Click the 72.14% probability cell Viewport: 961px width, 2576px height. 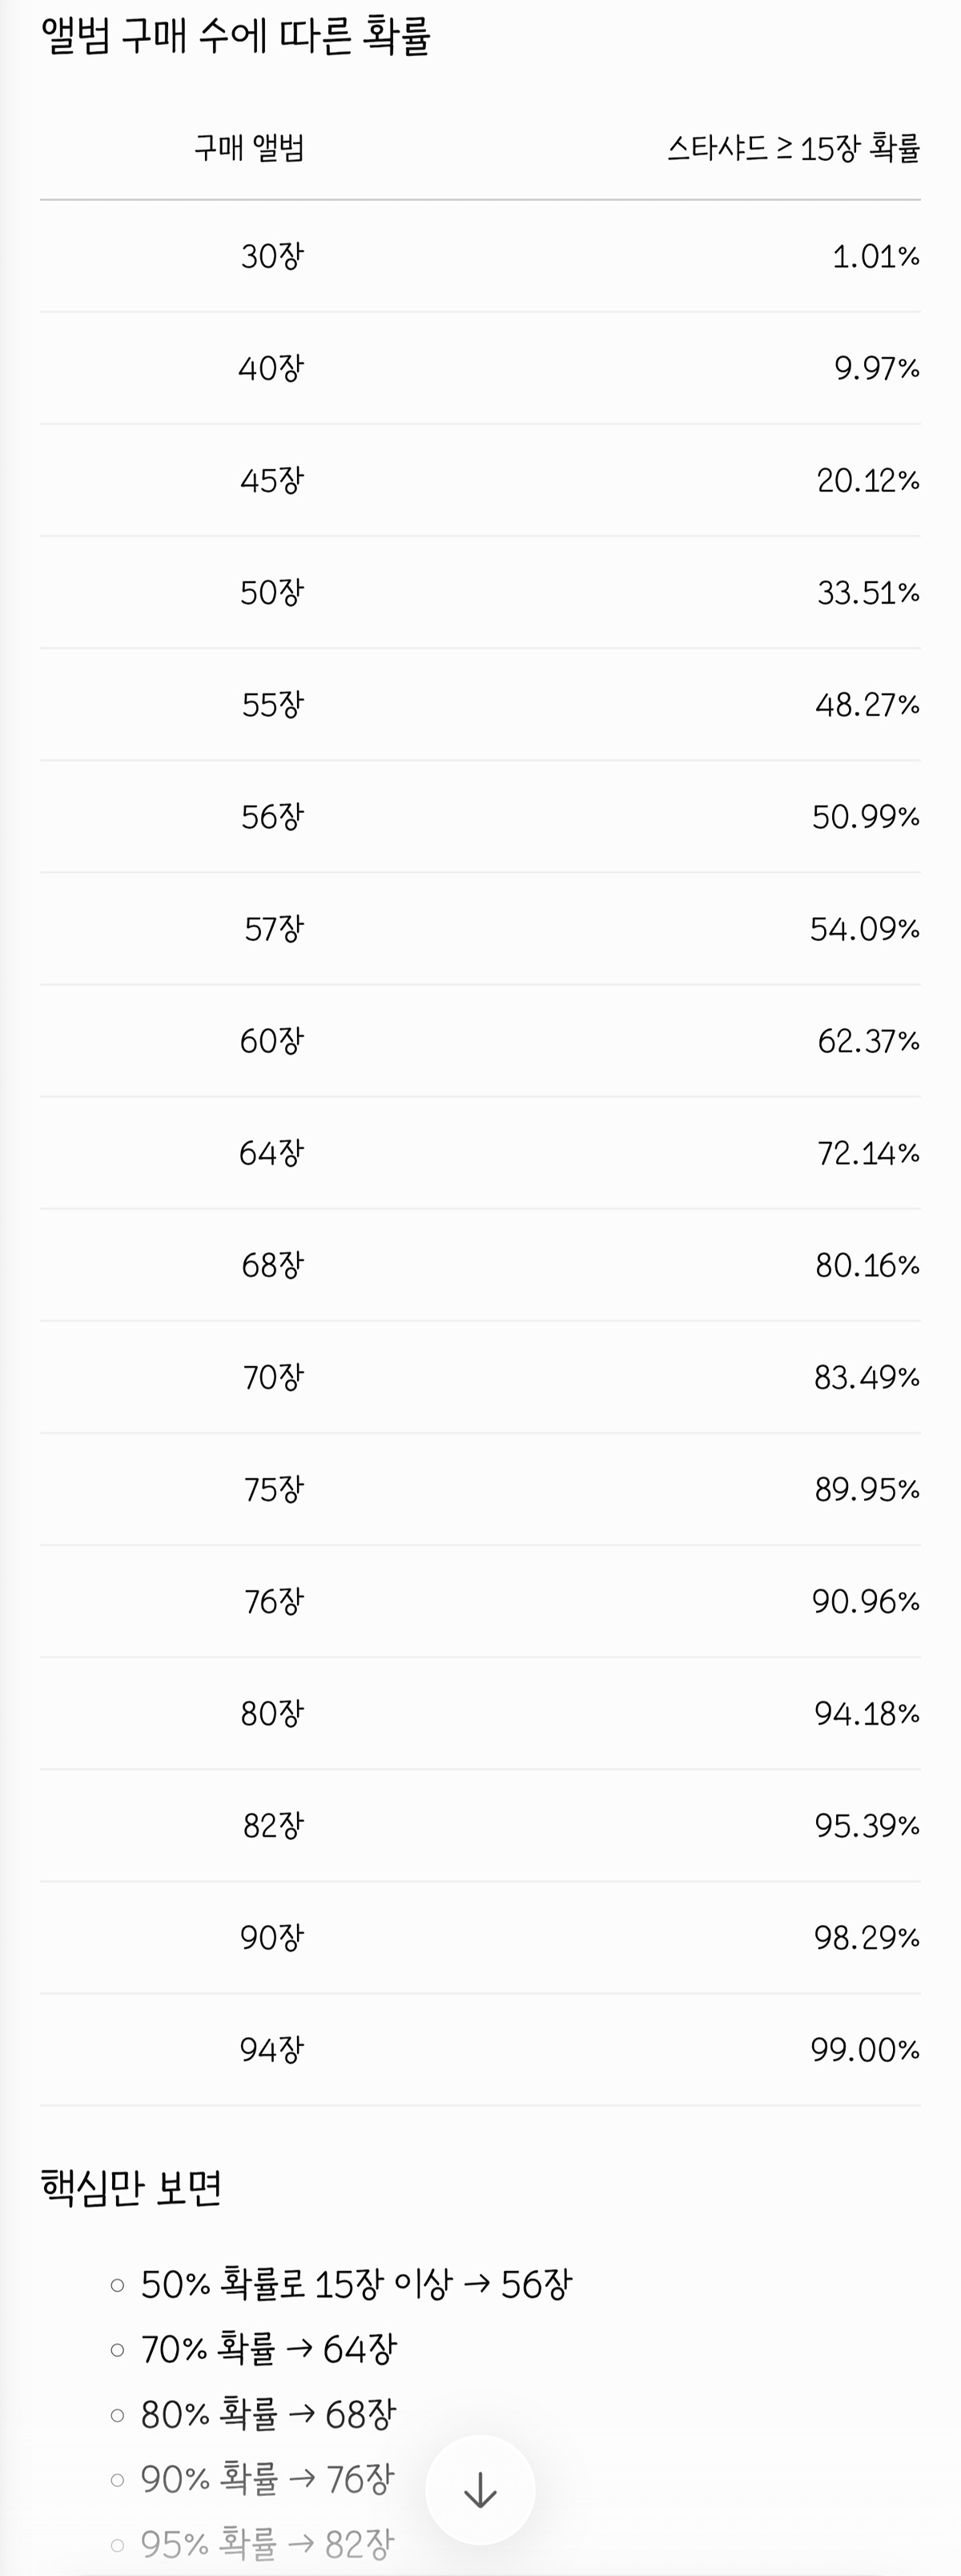(x=868, y=1153)
